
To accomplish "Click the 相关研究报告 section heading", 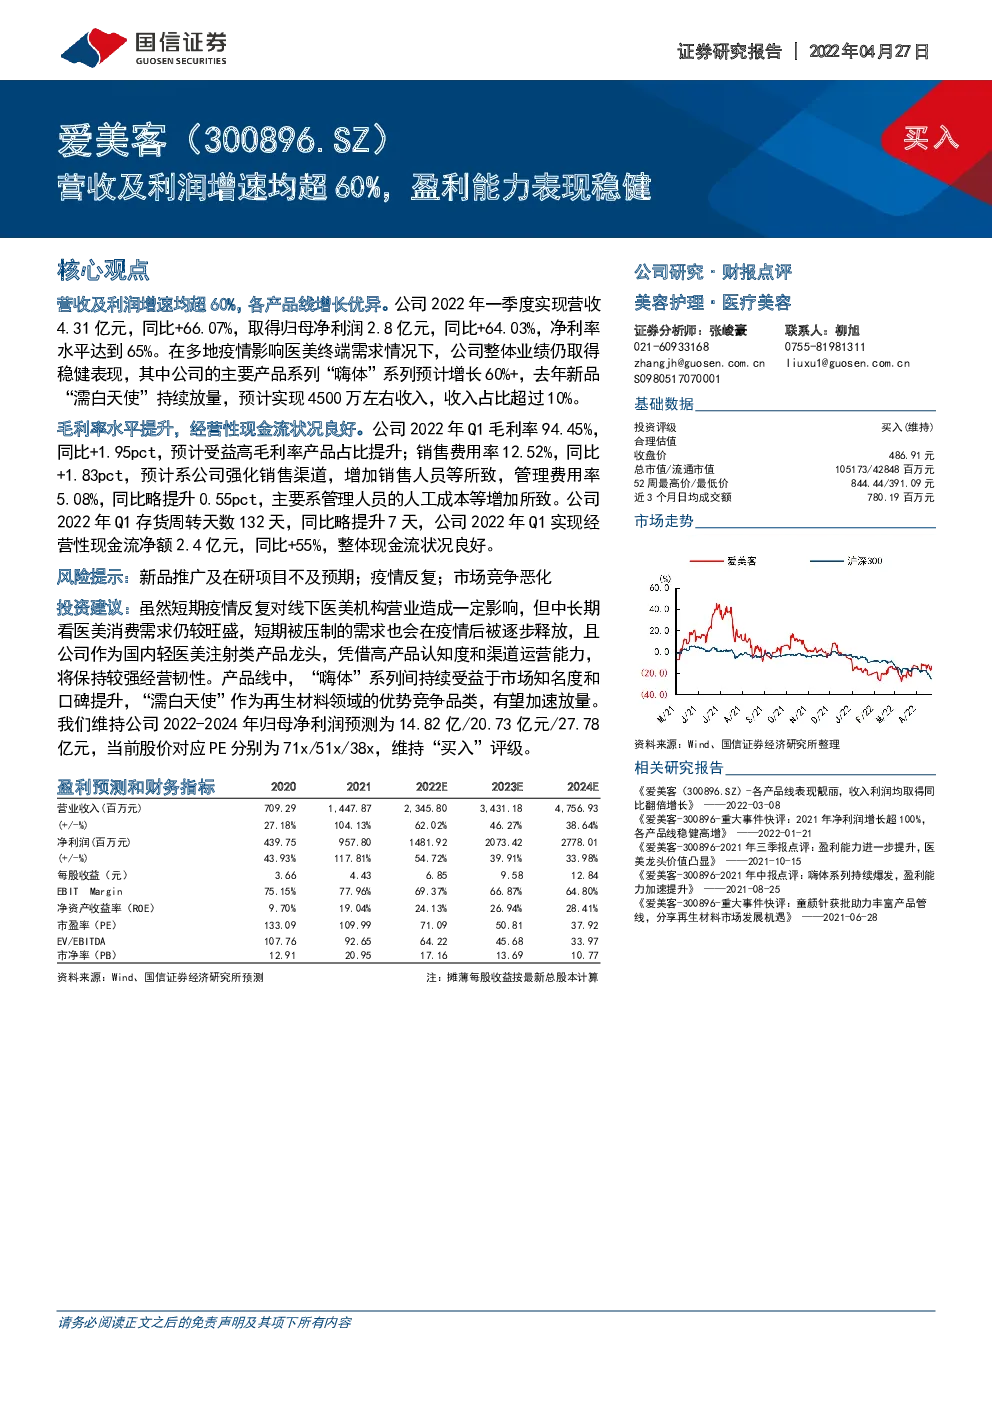I will click(x=678, y=767).
